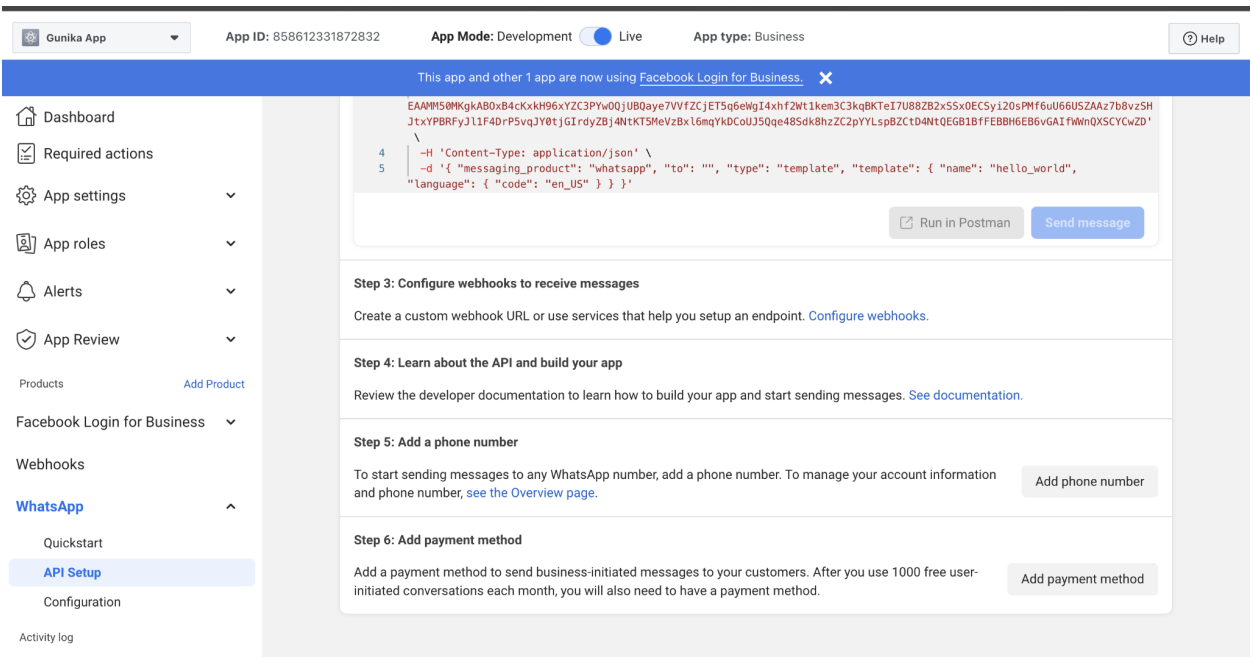Click the Alerts bell icon
Image resolution: width=1254 pixels, height=662 pixels.
pos(28,292)
